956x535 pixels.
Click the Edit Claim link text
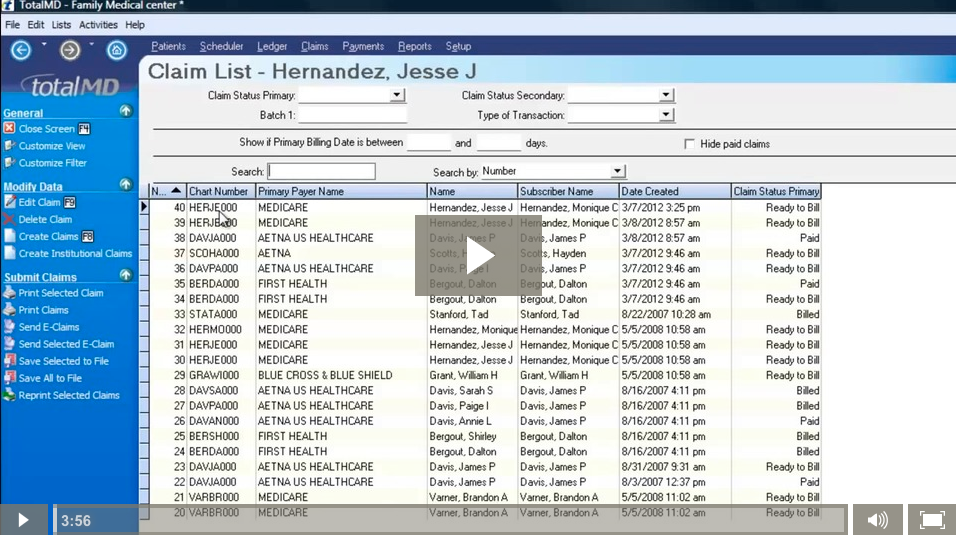[39, 202]
